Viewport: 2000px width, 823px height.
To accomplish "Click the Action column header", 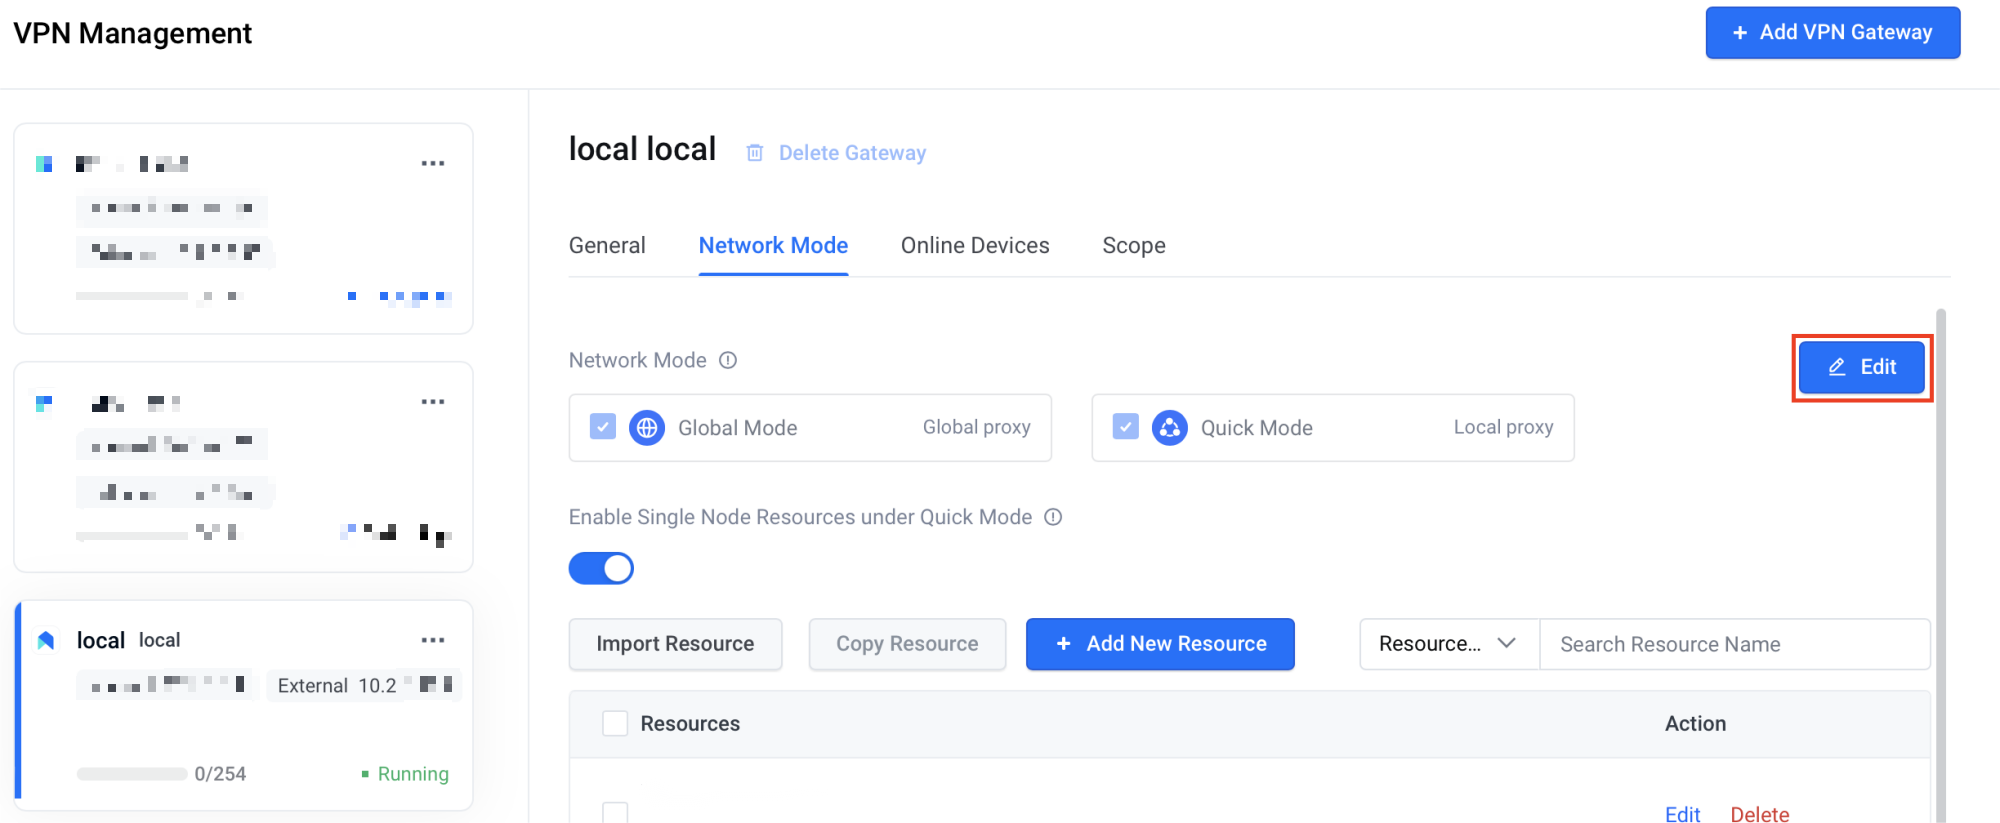I will pos(1695,724).
